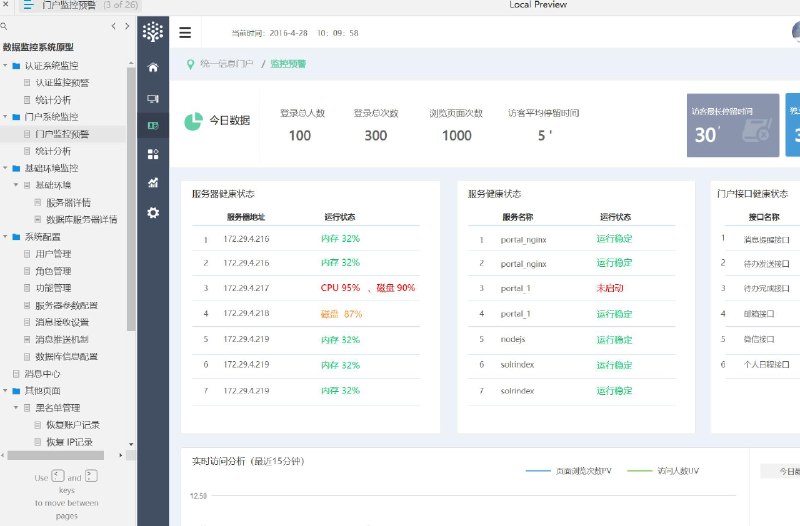The width and height of the screenshot is (800, 526).
Task: Open 统计分析 under 门户系统监控
Action: click(53, 151)
